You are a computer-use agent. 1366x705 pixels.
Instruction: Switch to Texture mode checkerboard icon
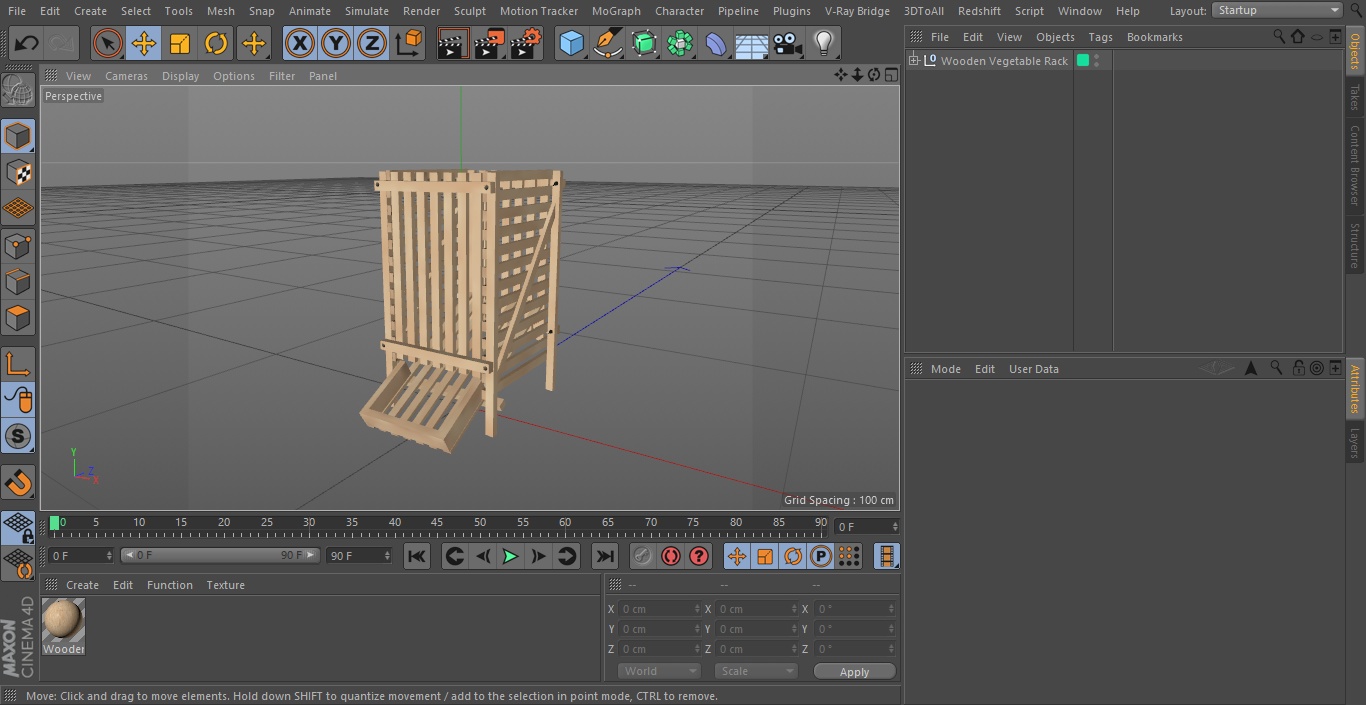pyautogui.click(x=18, y=172)
